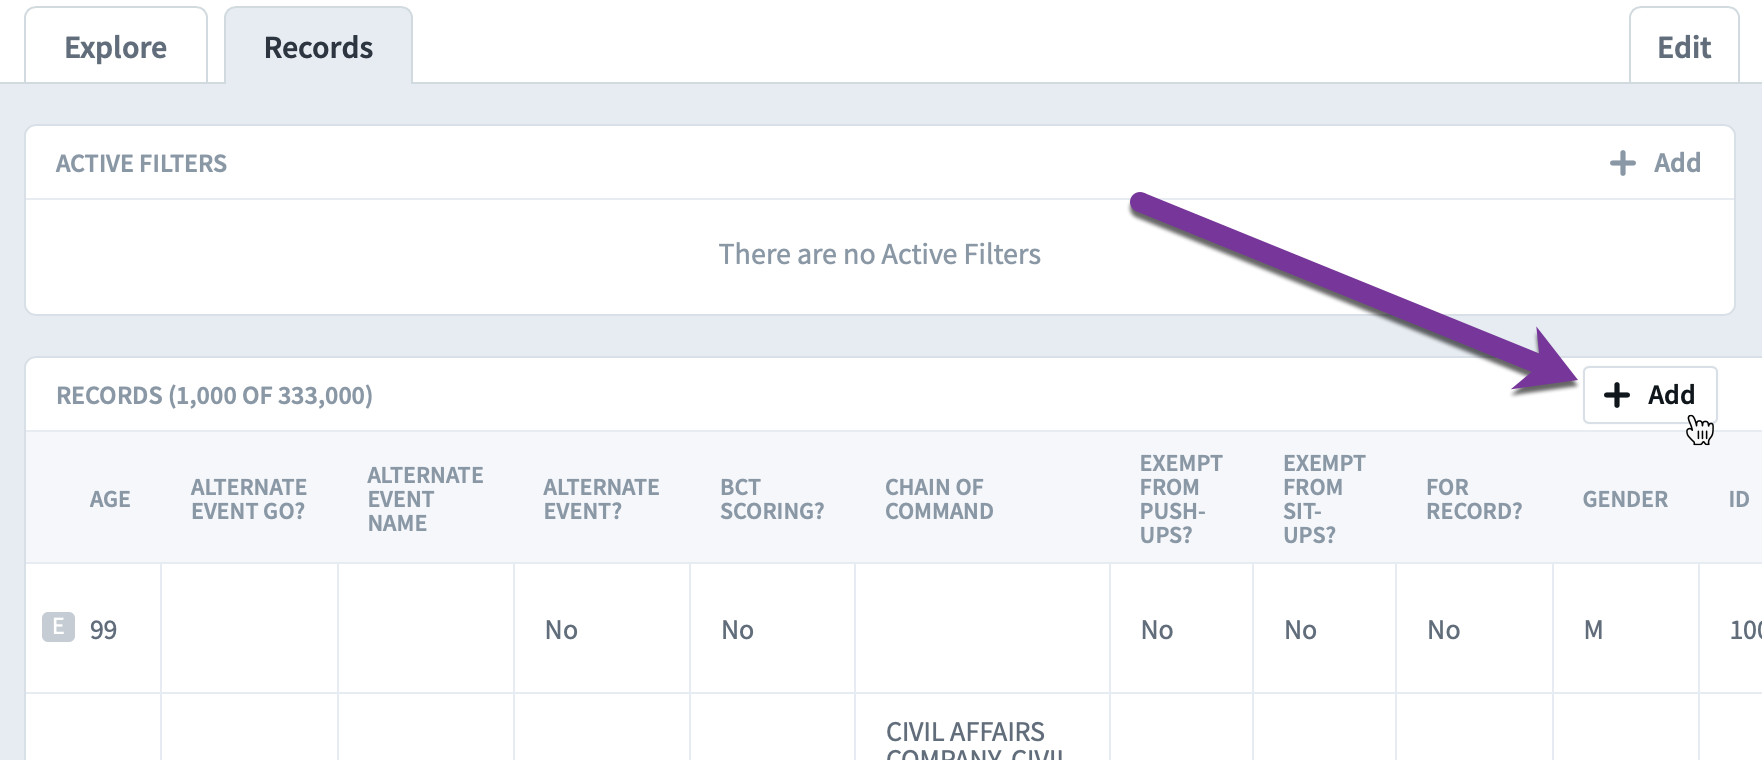Click the E badge beside age 99

pyautogui.click(x=58, y=627)
